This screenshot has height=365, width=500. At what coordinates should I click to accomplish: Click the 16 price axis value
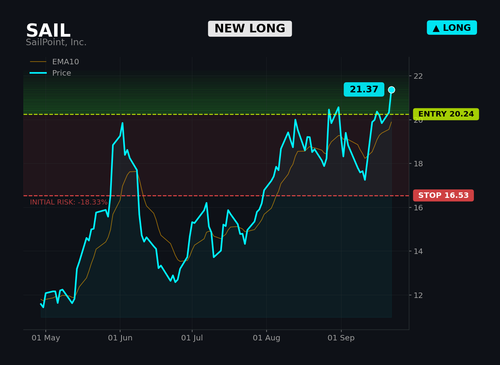[418, 208]
